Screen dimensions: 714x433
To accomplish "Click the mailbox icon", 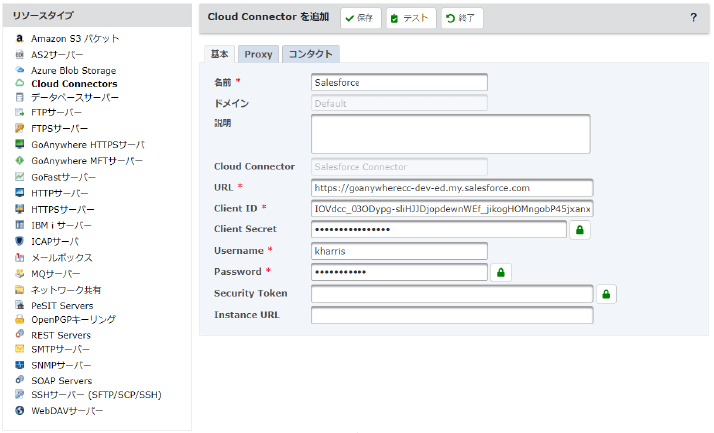I will click(20, 257).
